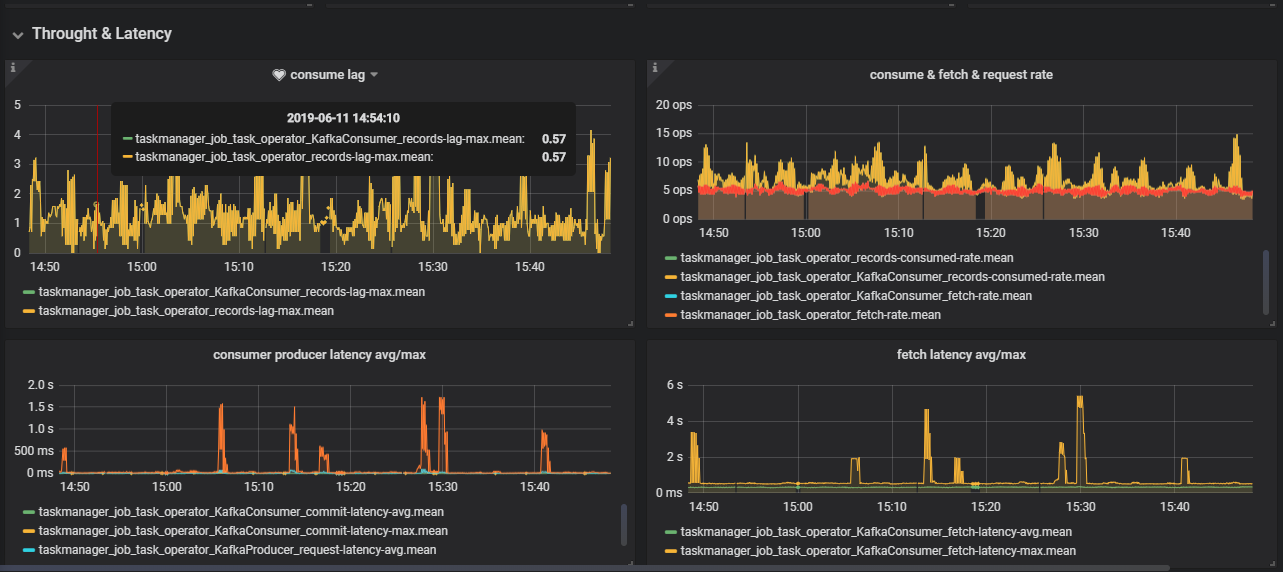
Task: Click 6 s axis label in fetch latency chart
Action: pyautogui.click(x=674, y=385)
